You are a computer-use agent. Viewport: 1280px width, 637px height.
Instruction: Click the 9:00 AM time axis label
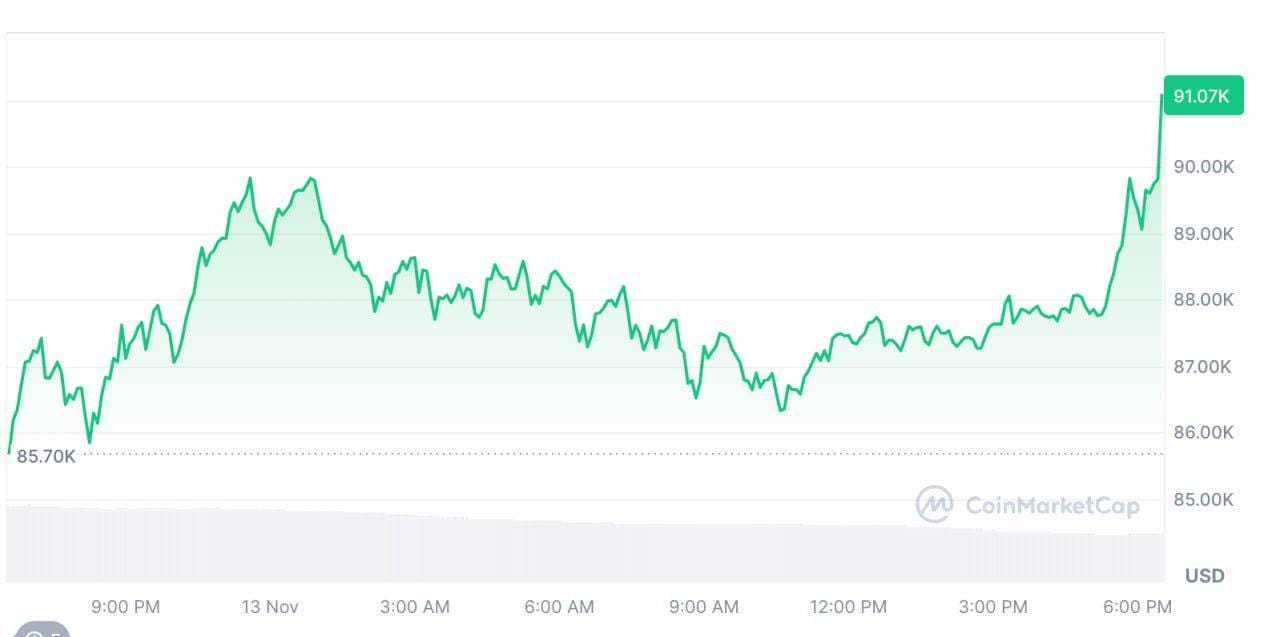703,607
